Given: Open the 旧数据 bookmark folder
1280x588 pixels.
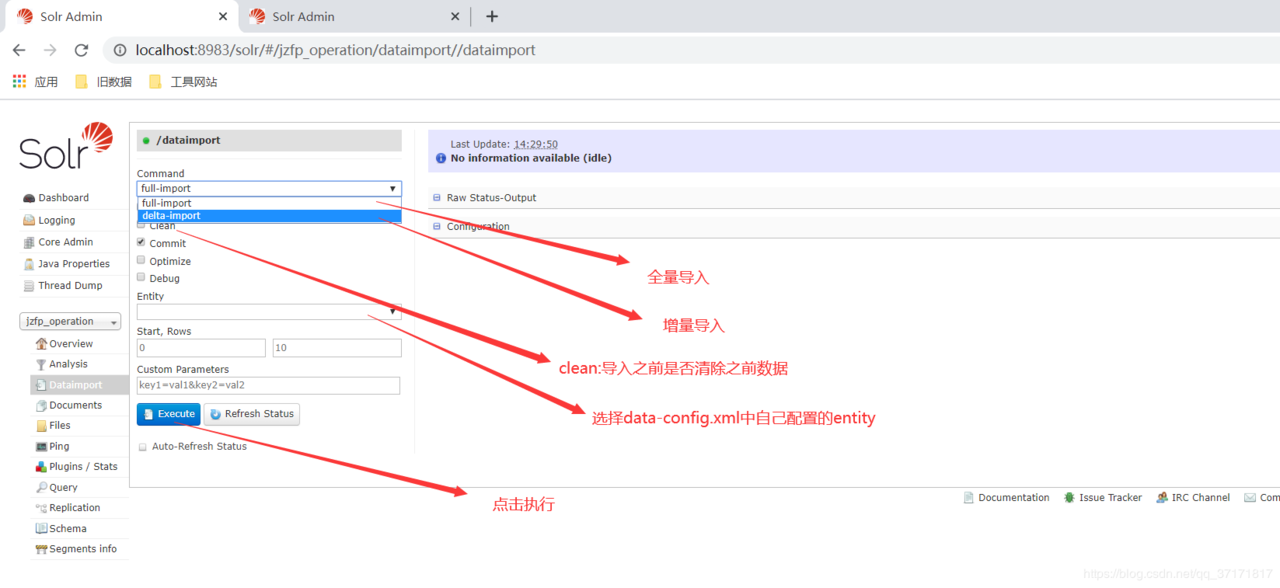Looking at the screenshot, I should 104,81.
